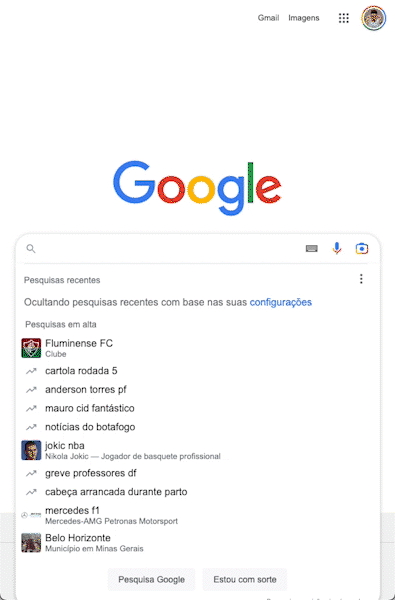Choose the notícias do botafogo suggestion
The height and width of the screenshot is (600, 395).
click(x=198, y=427)
